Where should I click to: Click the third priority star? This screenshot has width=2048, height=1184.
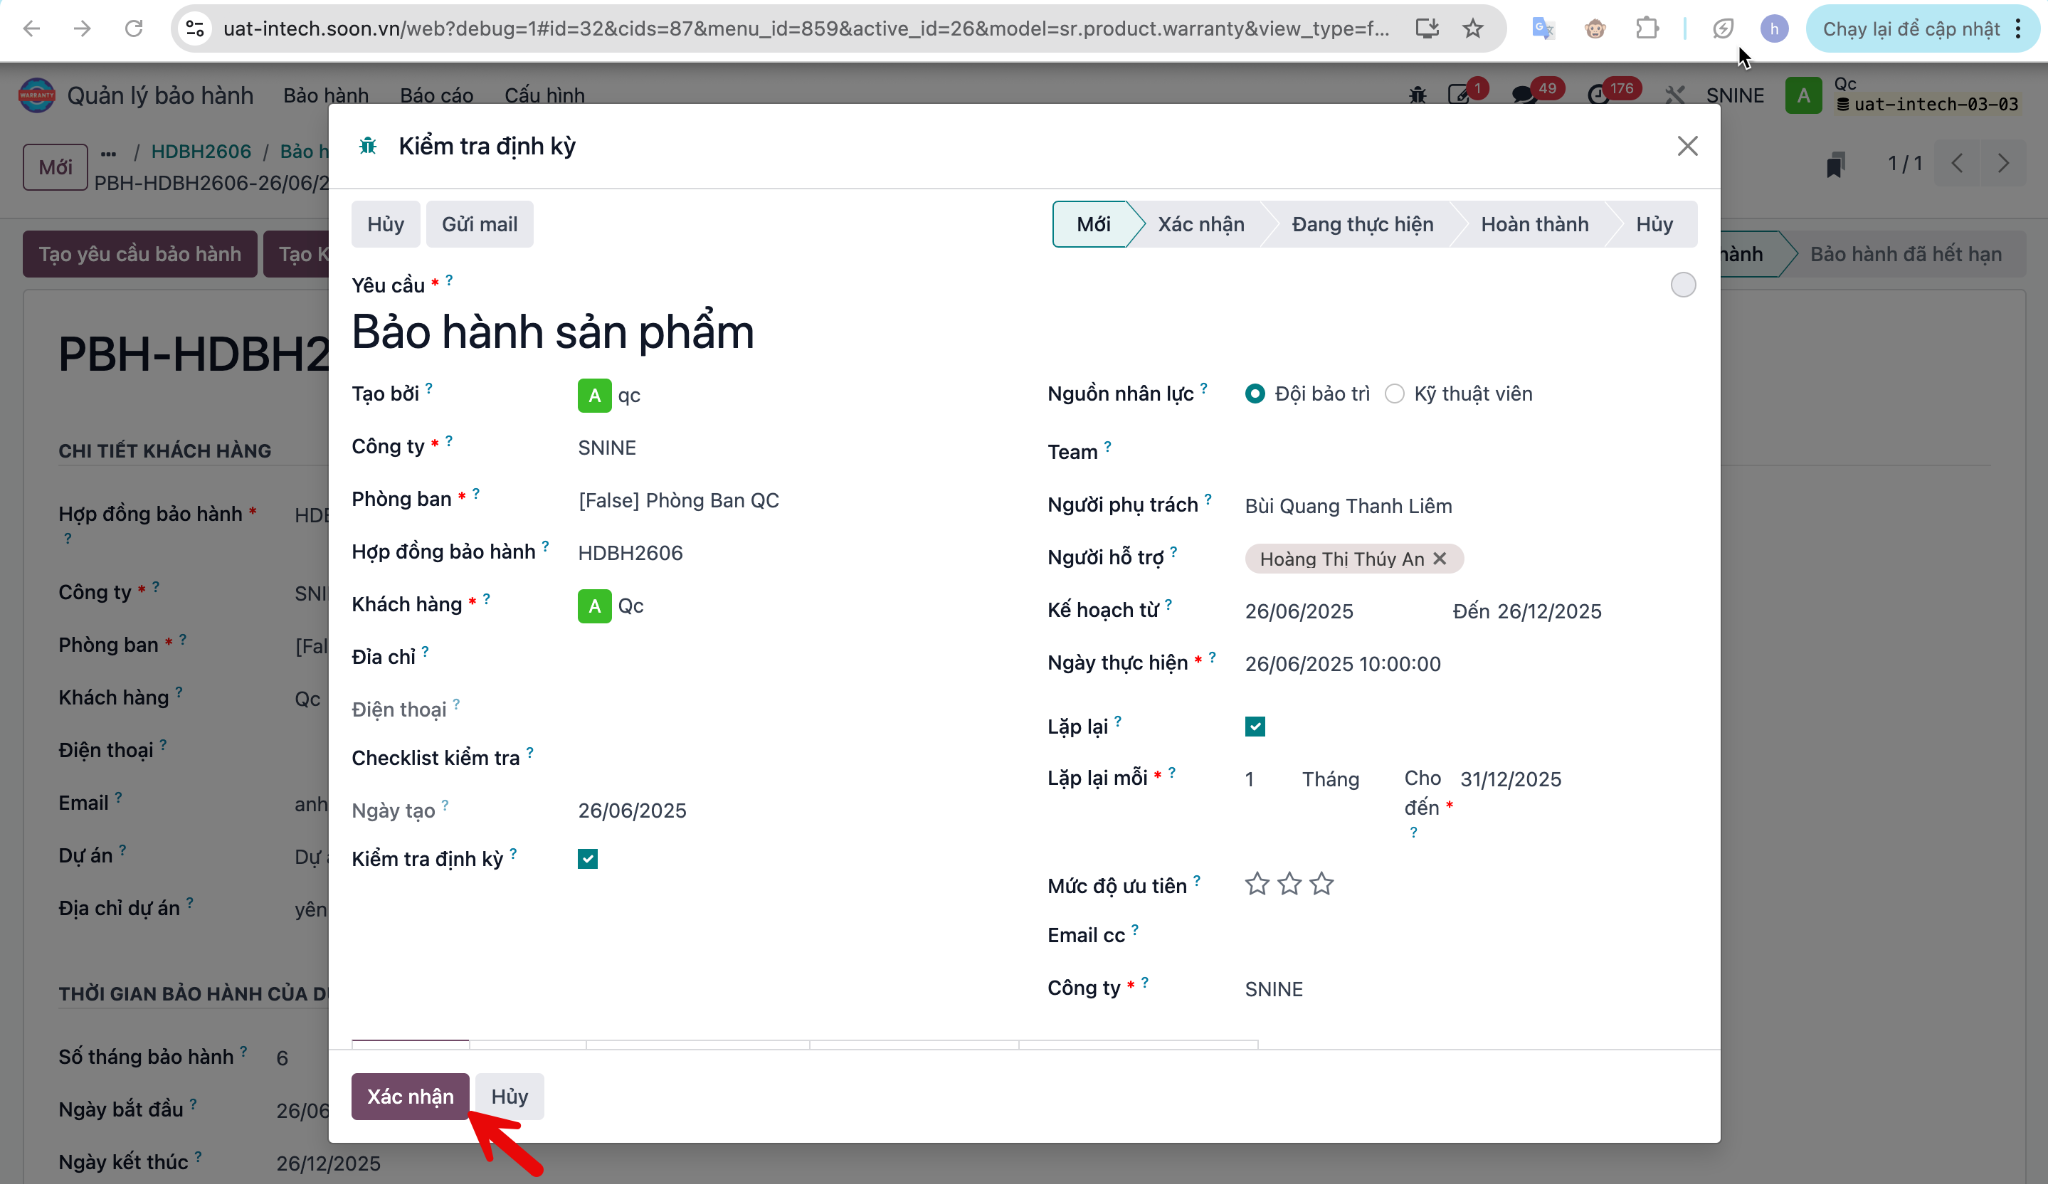1322,884
